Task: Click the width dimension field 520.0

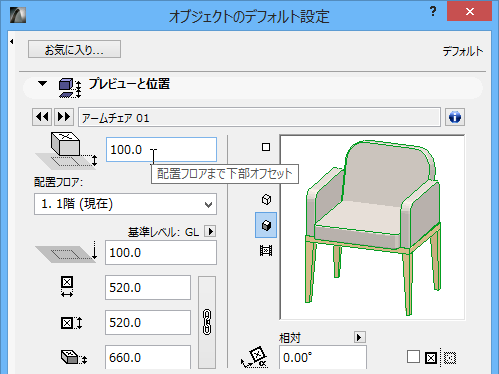Action: [148, 288]
